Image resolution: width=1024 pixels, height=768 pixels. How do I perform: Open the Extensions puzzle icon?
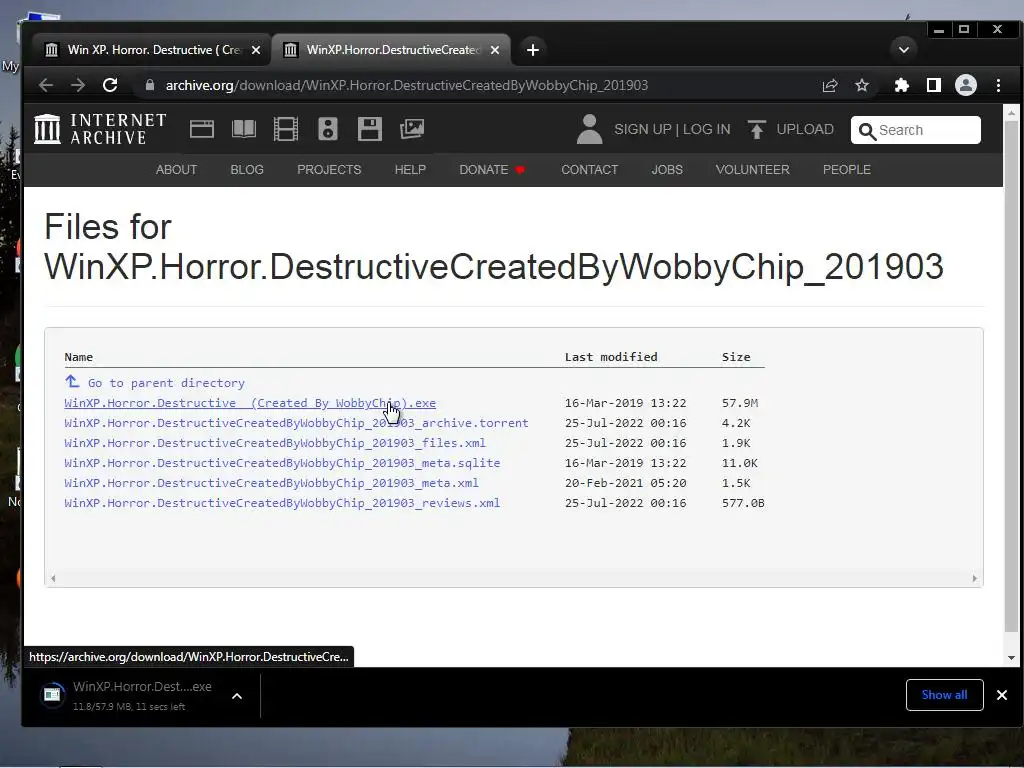[902, 86]
